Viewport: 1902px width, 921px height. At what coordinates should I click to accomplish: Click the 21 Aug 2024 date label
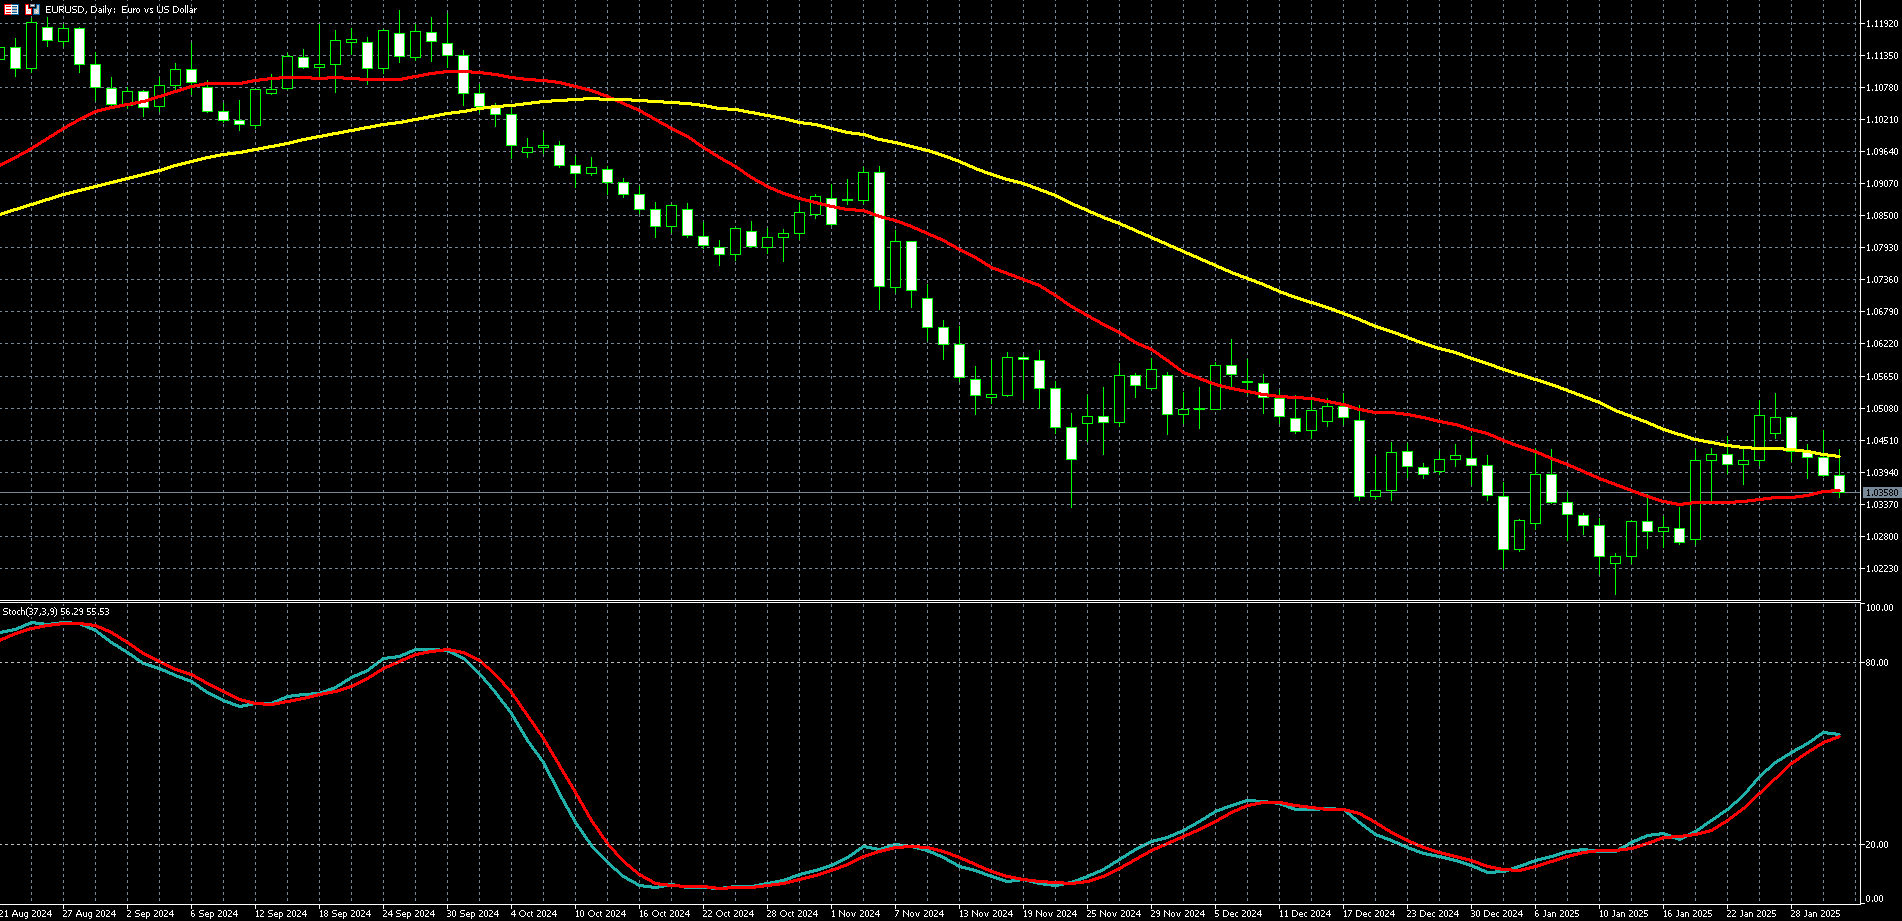[26, 913]
